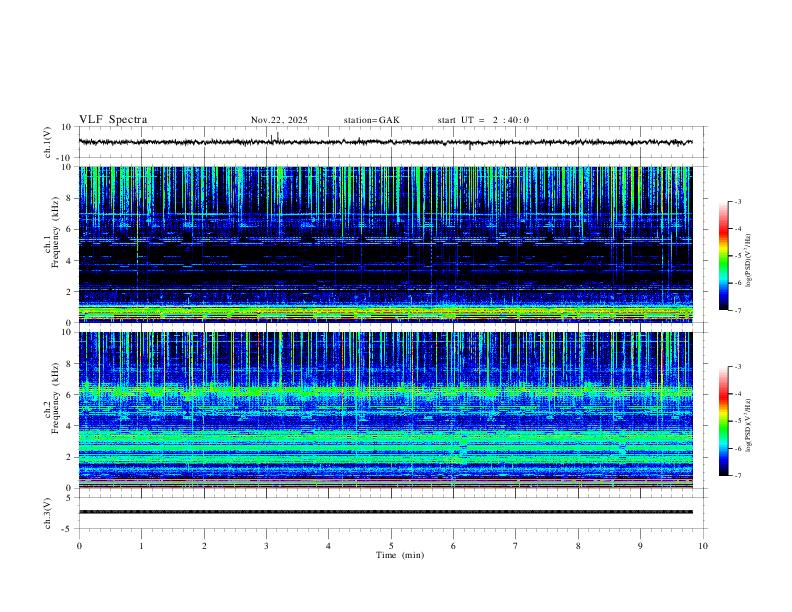Click time-axis tick label "7"

(x=516, y=546)
